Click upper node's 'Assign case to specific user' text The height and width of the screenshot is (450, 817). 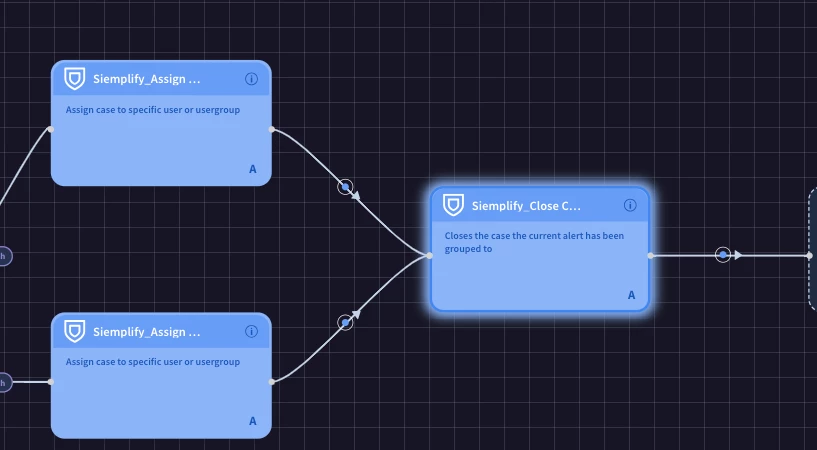point(153,110)
